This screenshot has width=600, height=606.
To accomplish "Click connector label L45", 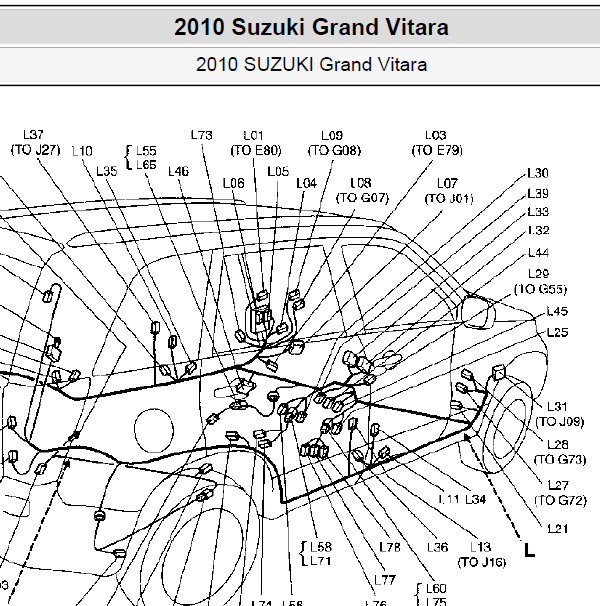I will (557, 311).
